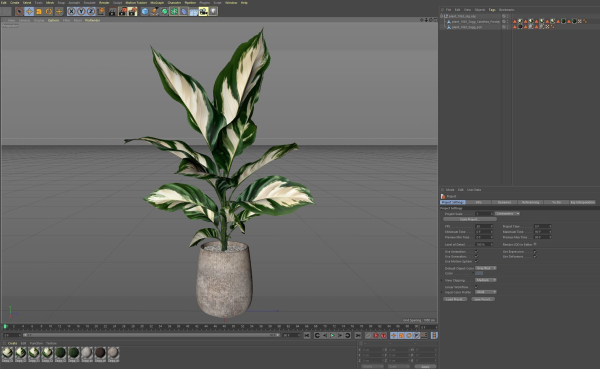The height and width of the screenshot is (369, 600).
Task: Click the Color swatch in Project Settings
Action: pyautogui.click(x=479, y=273)
